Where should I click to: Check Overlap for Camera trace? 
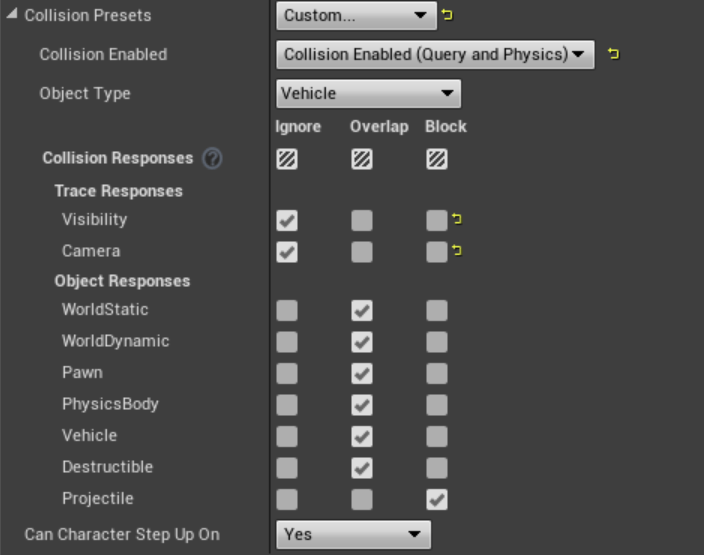(x=362, y=252)
